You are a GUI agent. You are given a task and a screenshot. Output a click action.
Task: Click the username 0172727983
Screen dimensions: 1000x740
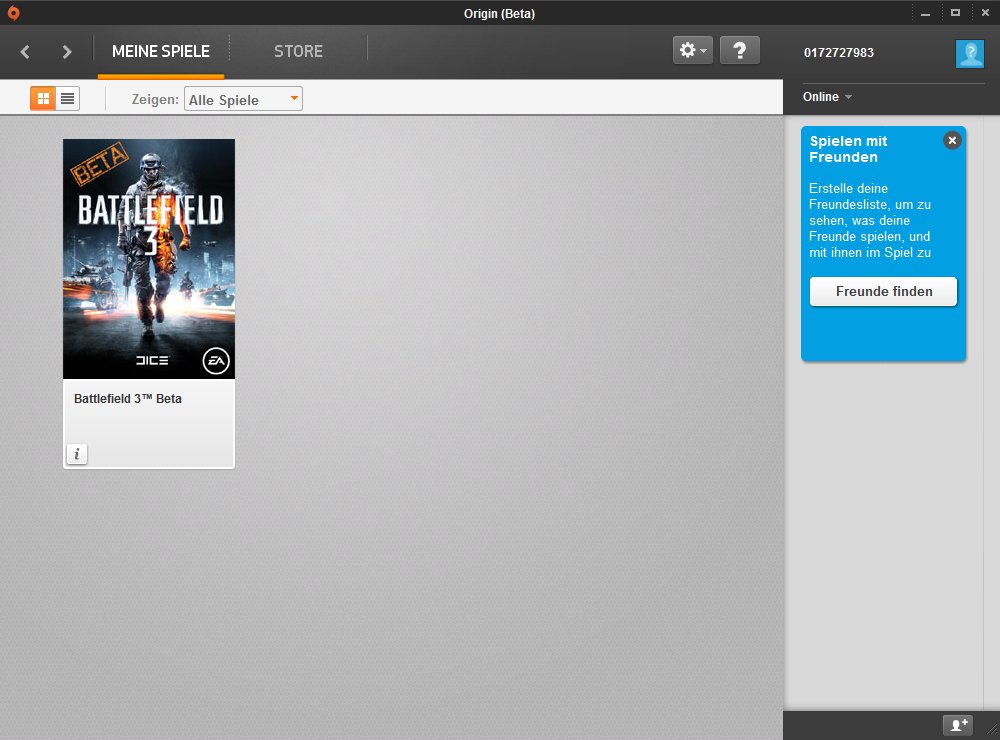tap(839, 52)
